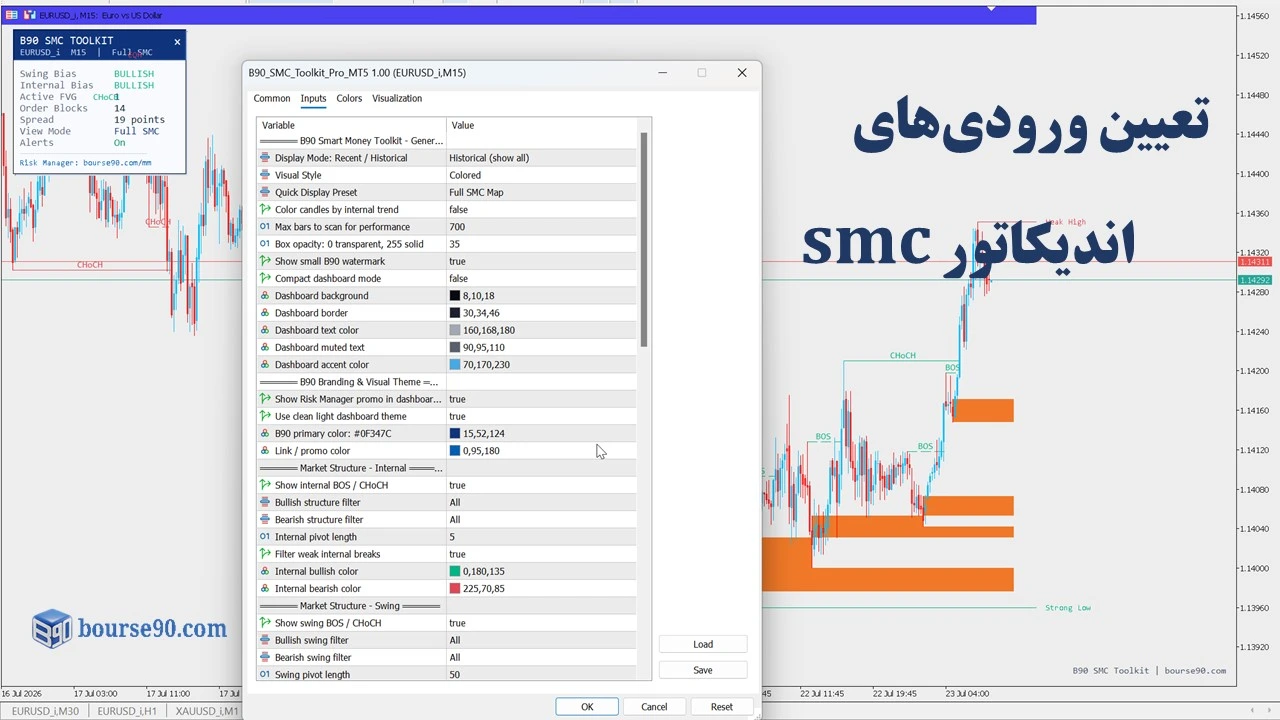Screen dimensions: 1280x720
Task: Toggle Show Risk Manager promo value
Action: tap(541, 399)
